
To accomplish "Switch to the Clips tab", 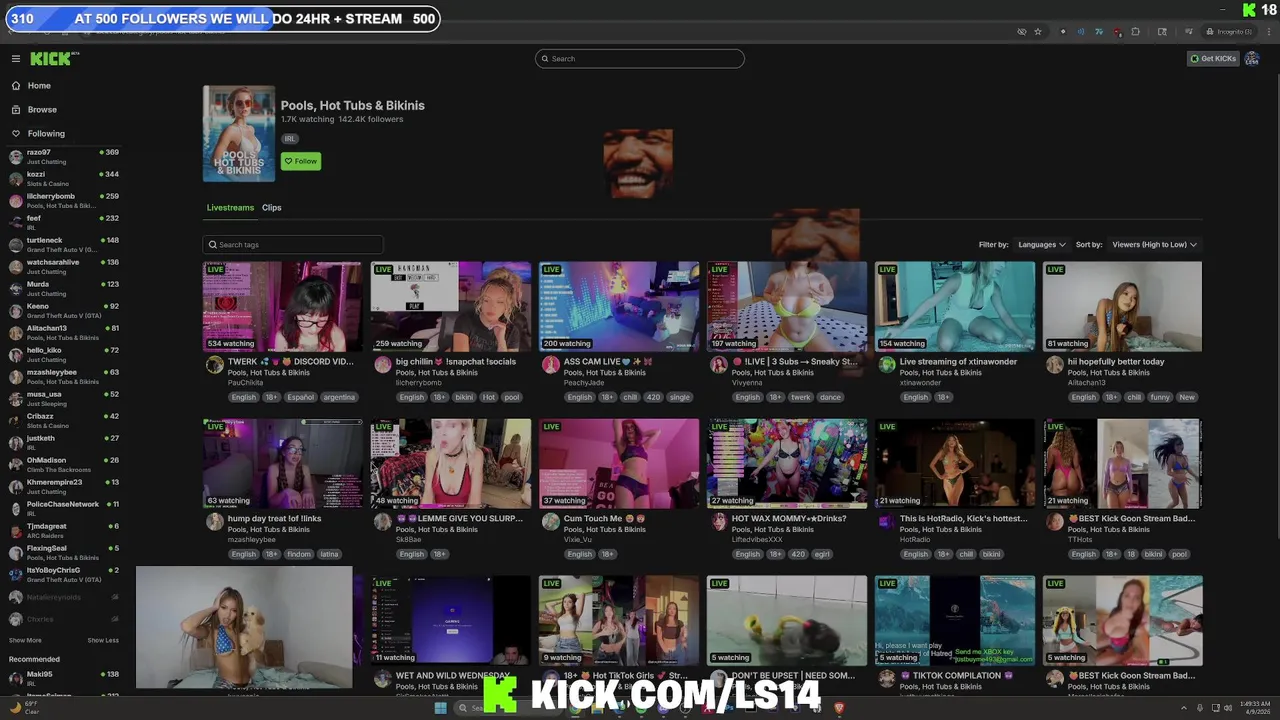I will point(272,208).
